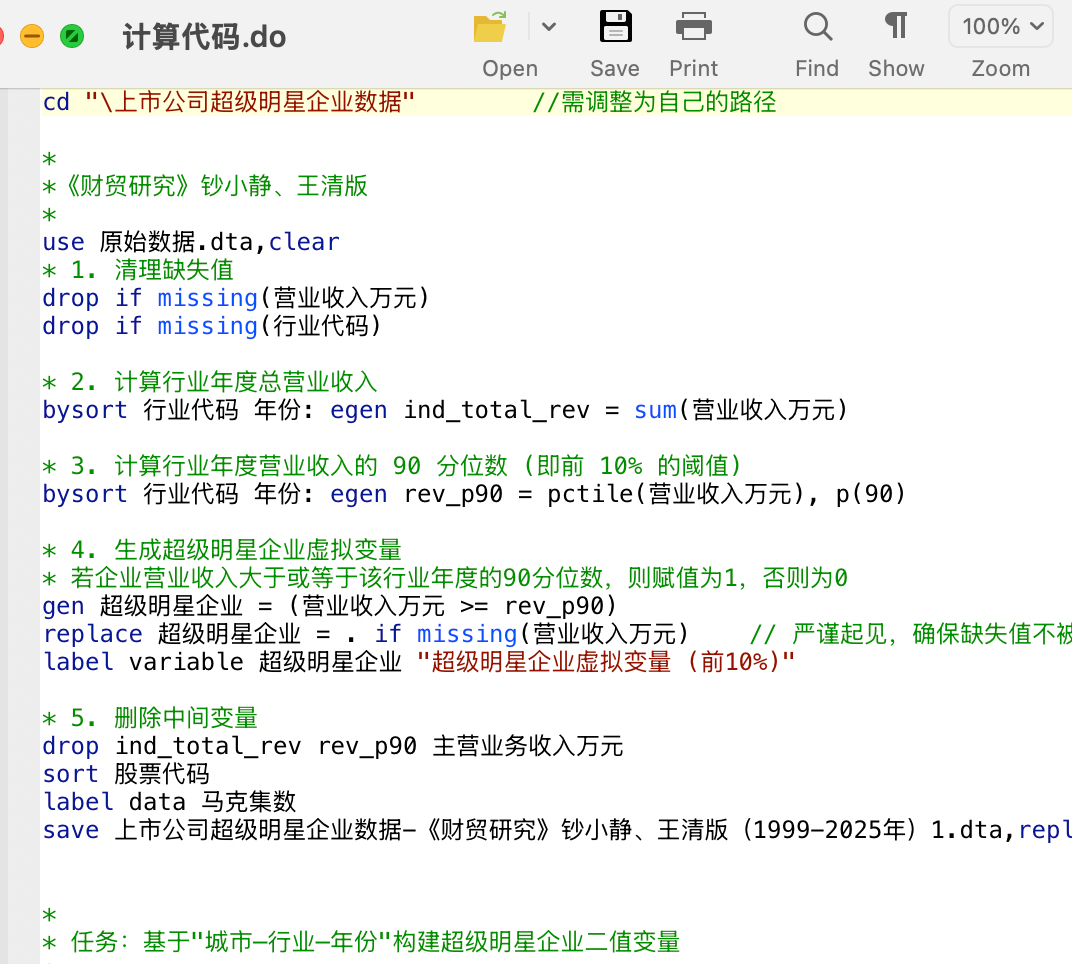
Task: Click the Show text label
Action: 896,68
